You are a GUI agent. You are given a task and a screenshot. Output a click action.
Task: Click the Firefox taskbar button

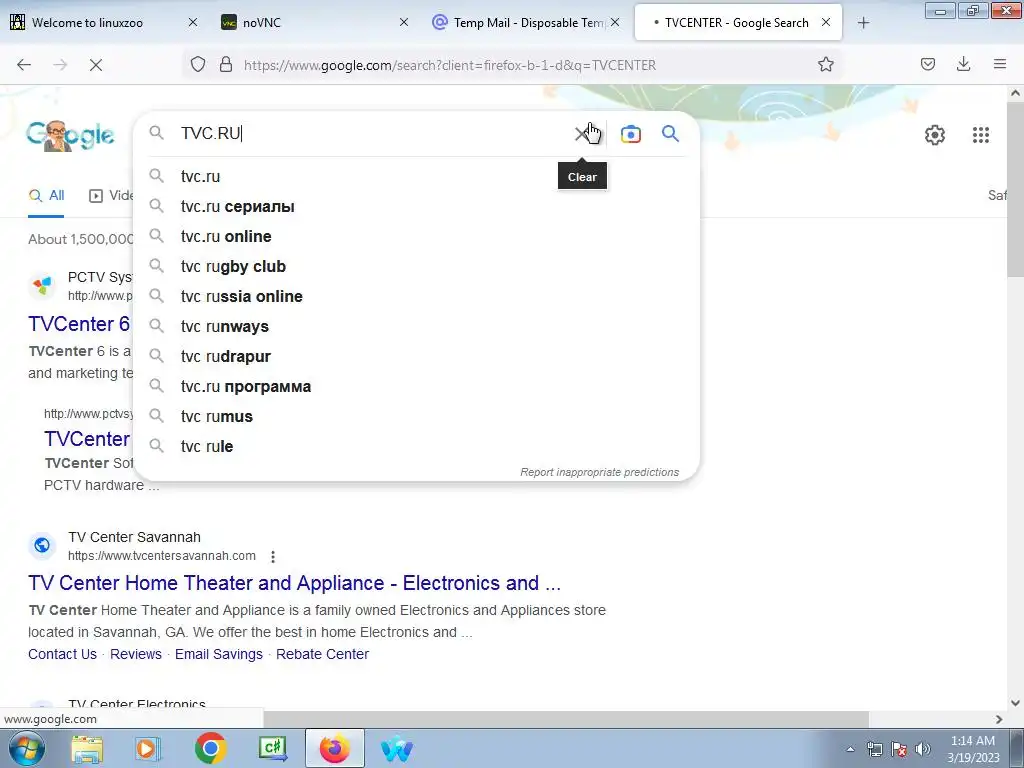(x=335, y=748)
